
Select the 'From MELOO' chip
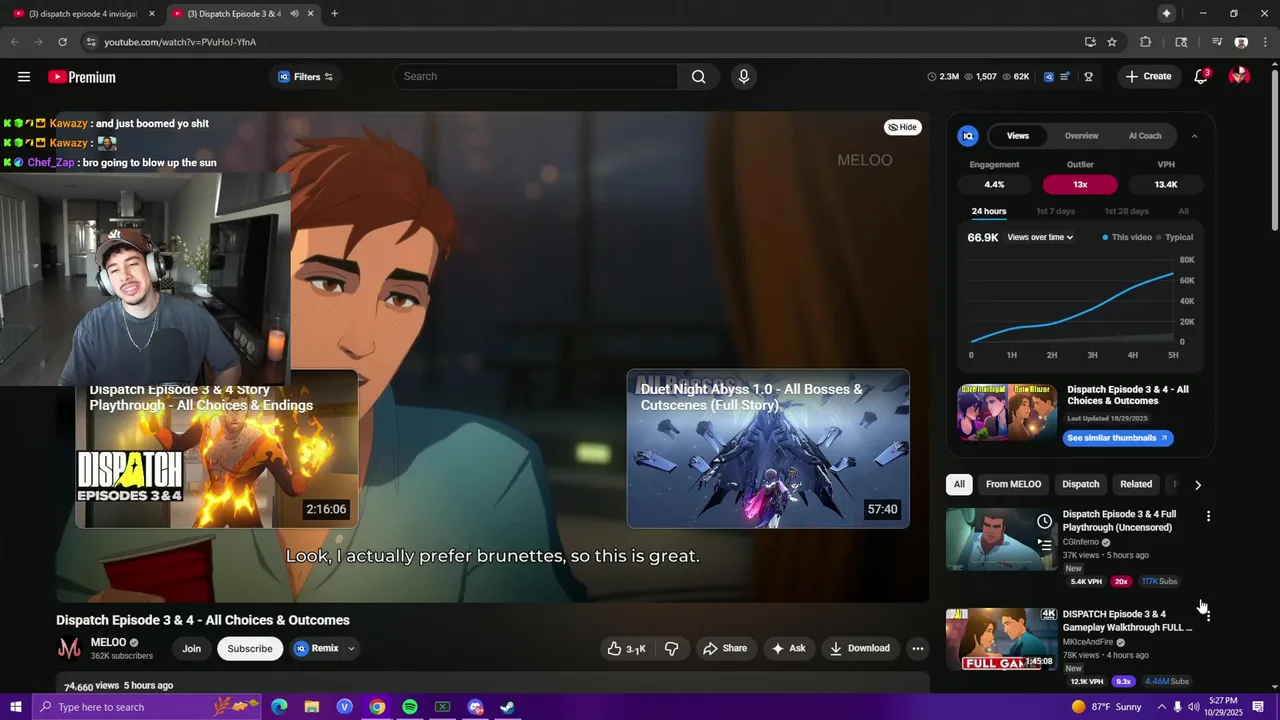click(x=1013, y=484)
